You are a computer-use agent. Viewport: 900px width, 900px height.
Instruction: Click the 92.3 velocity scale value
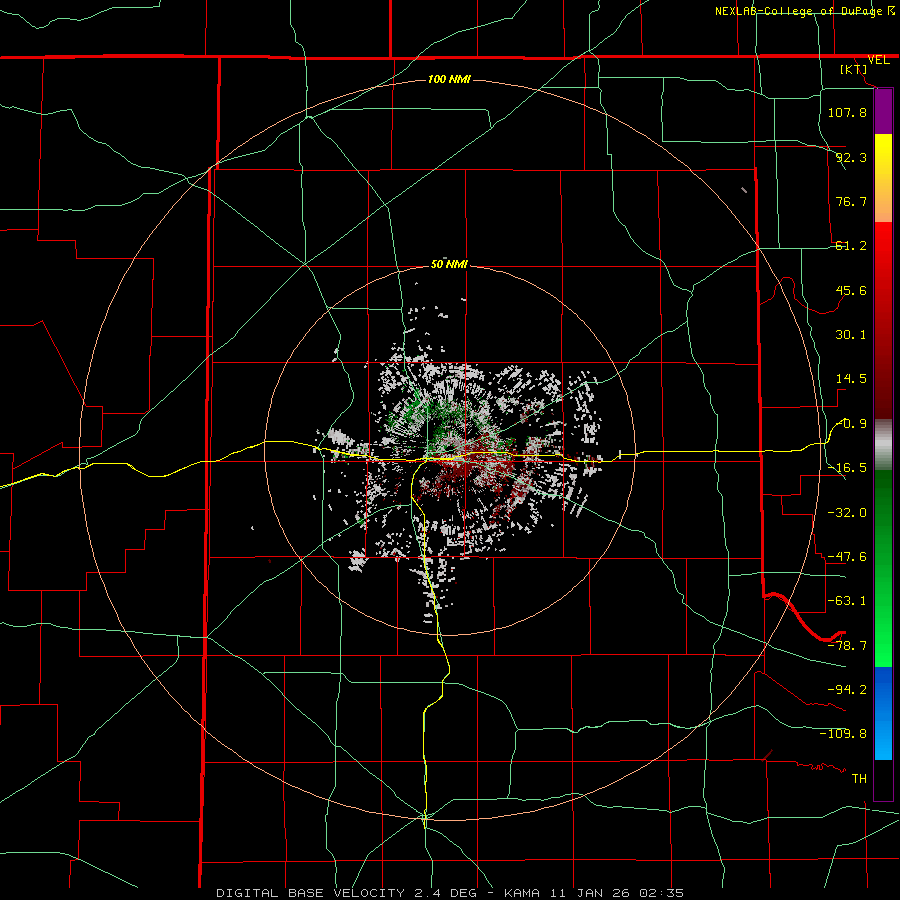pyautogui.click(x=851, y=157)
